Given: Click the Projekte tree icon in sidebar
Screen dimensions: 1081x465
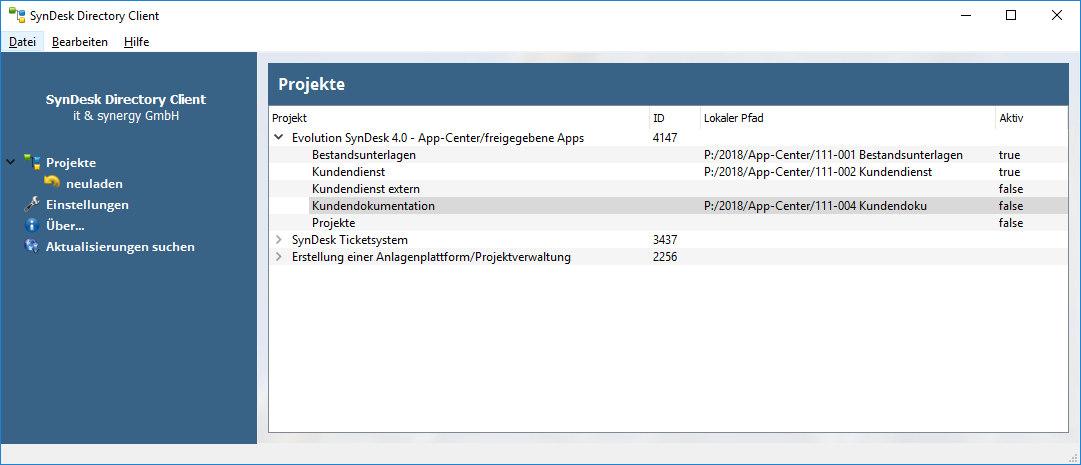Looking at the screenshot, I should [x=32, y=163].
